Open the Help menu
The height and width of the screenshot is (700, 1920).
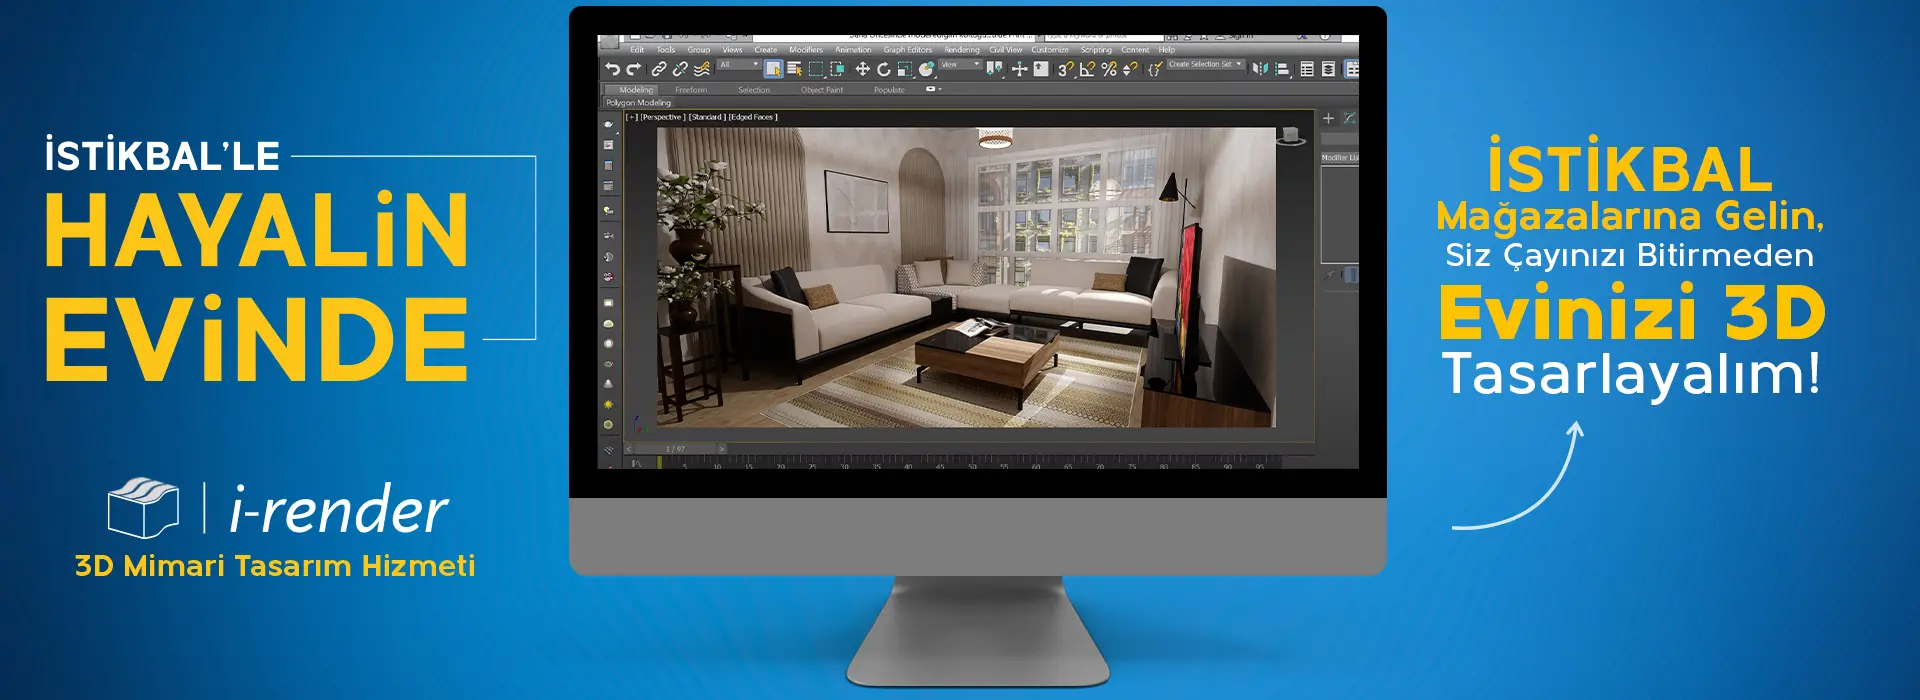(1167, 50)
